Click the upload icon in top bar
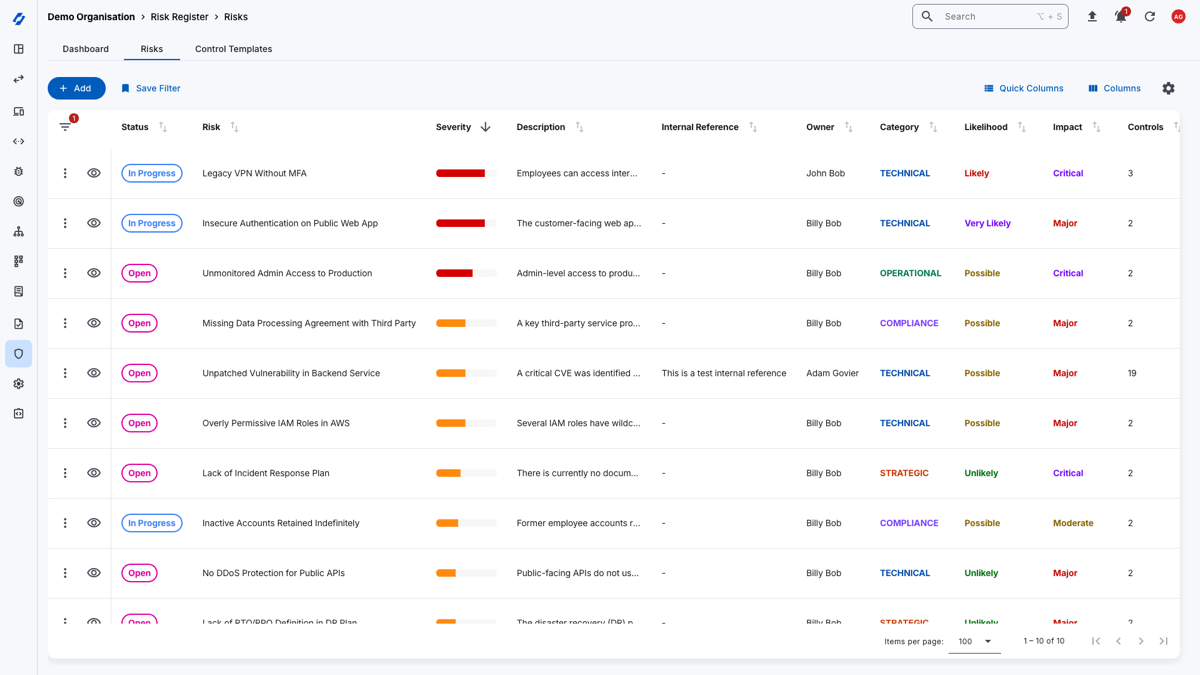The width and height of the screenshot is (1200, 675). tap(1092, 17)
